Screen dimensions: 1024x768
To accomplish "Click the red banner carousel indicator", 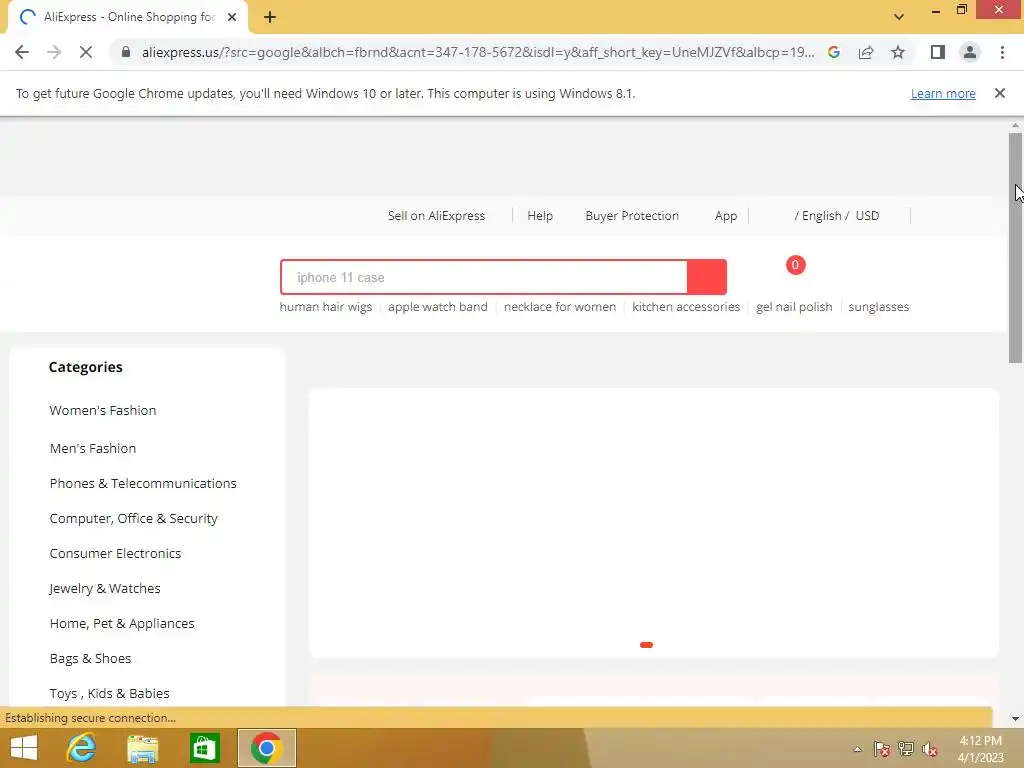I will tap(647, 645).
